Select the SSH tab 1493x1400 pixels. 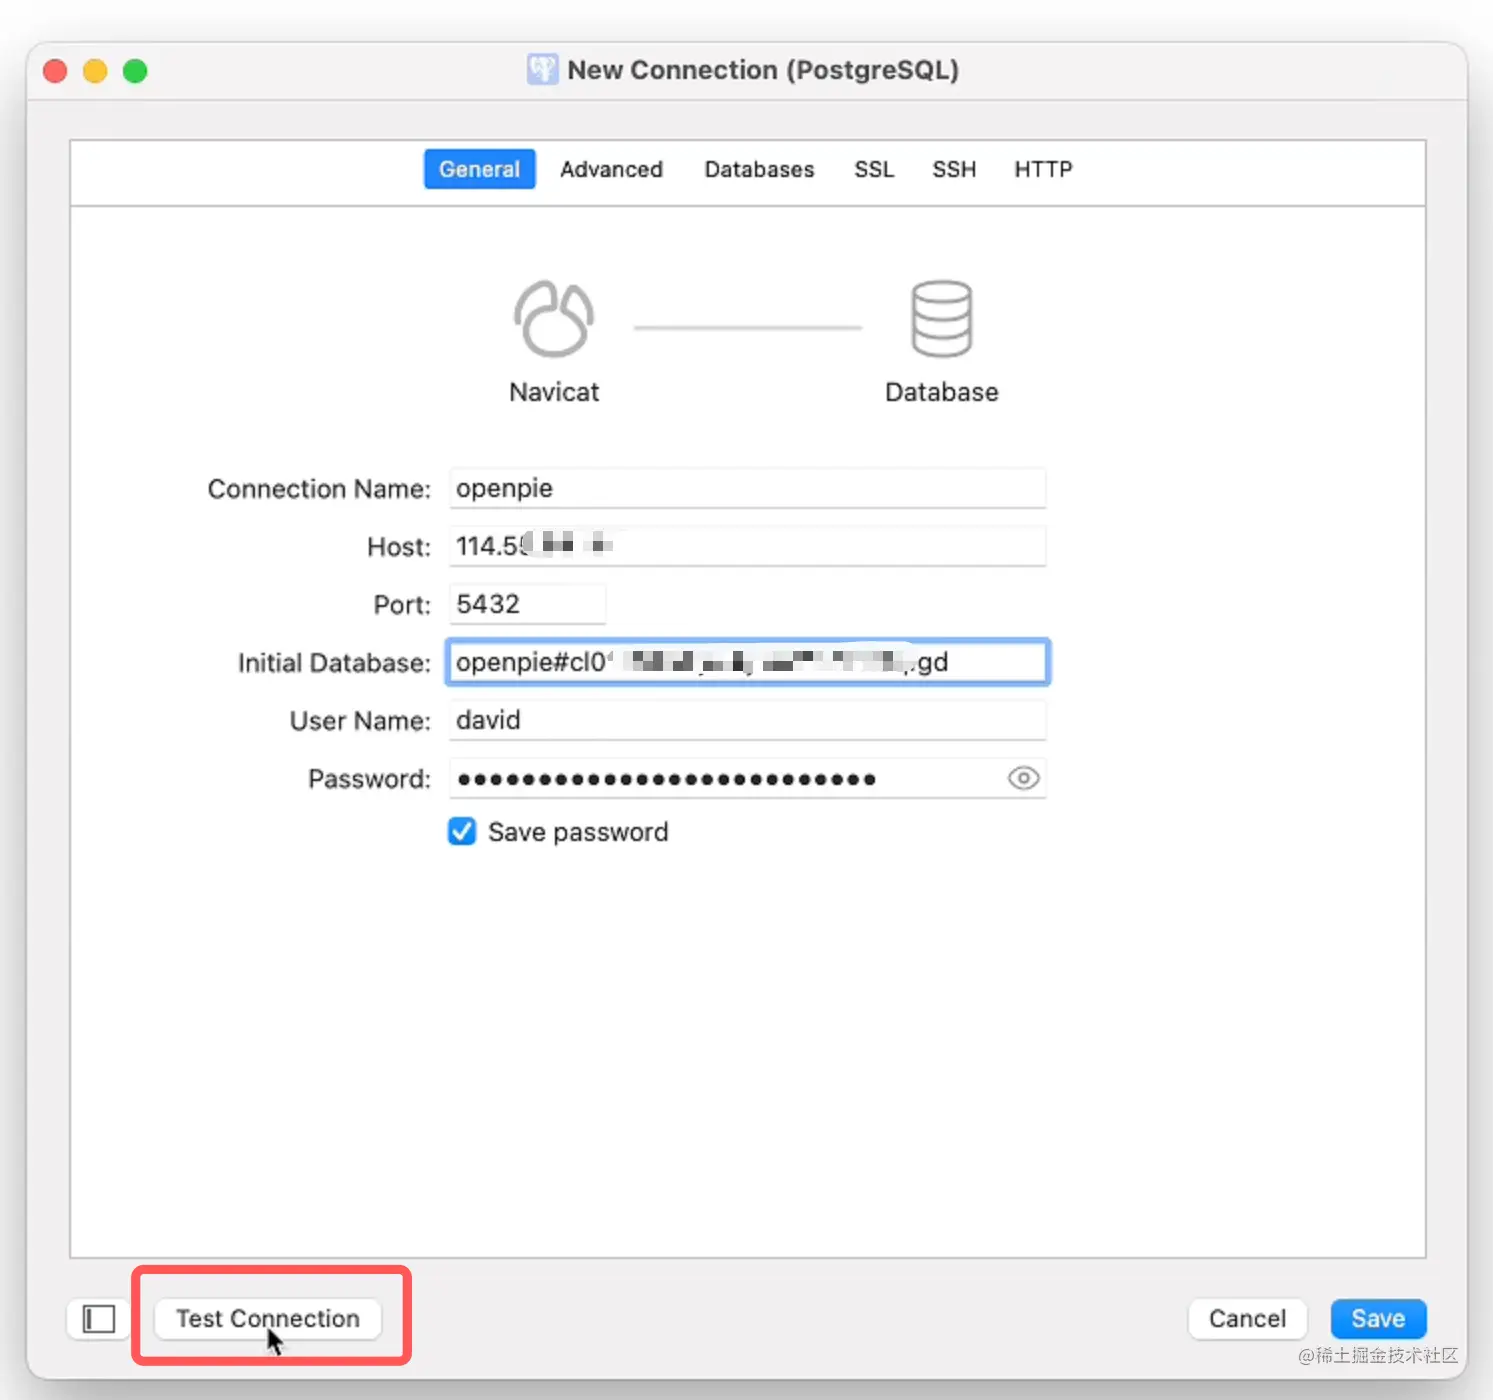(954, 169)
